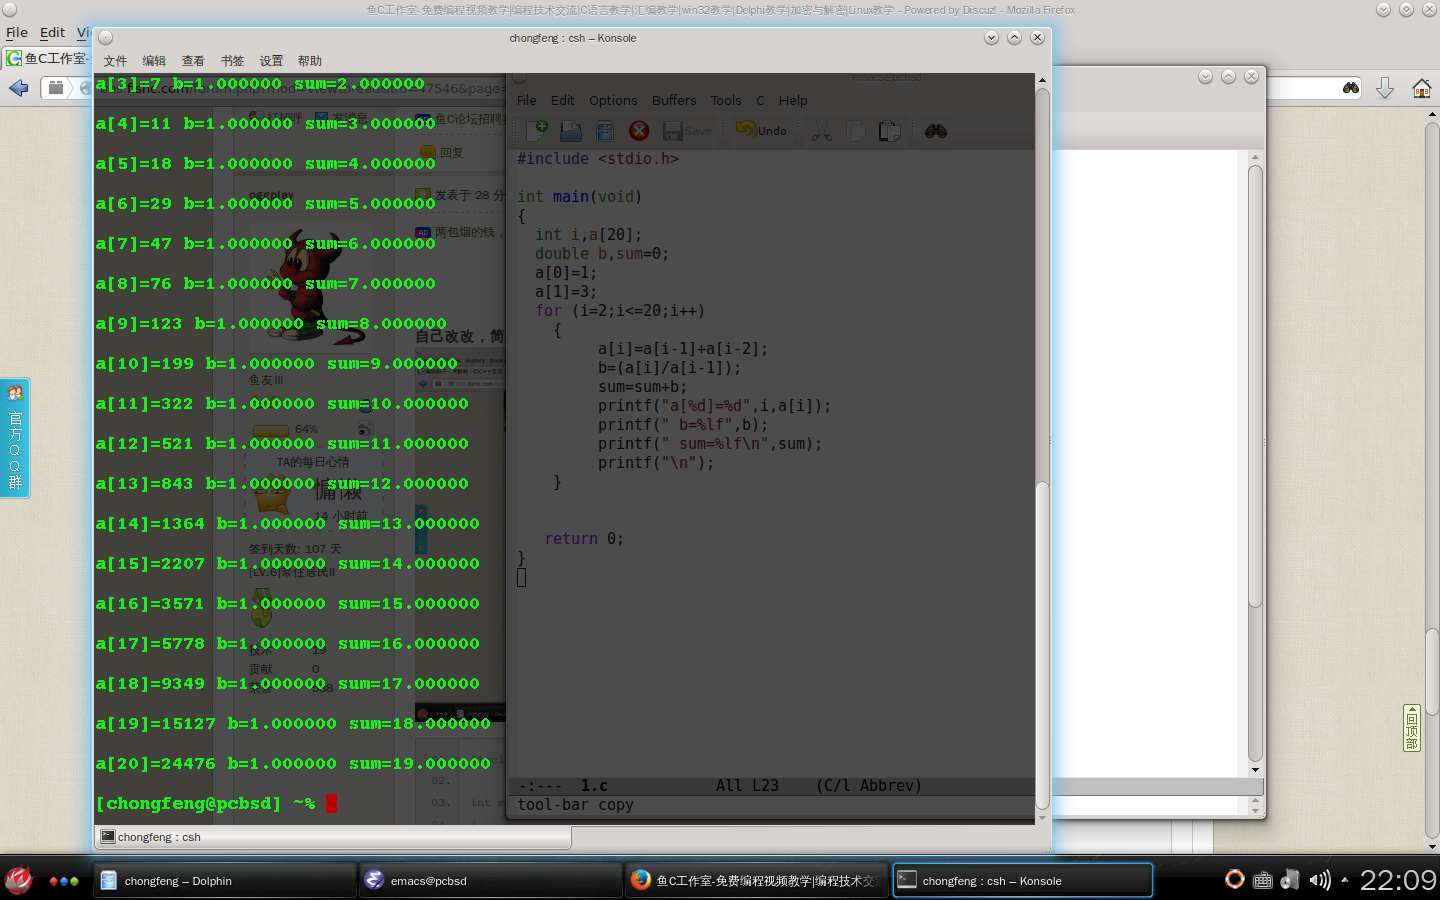Click the orange update manager tray icon
The height and width of the screenshot is (900, 1440).
point(1235,879)
